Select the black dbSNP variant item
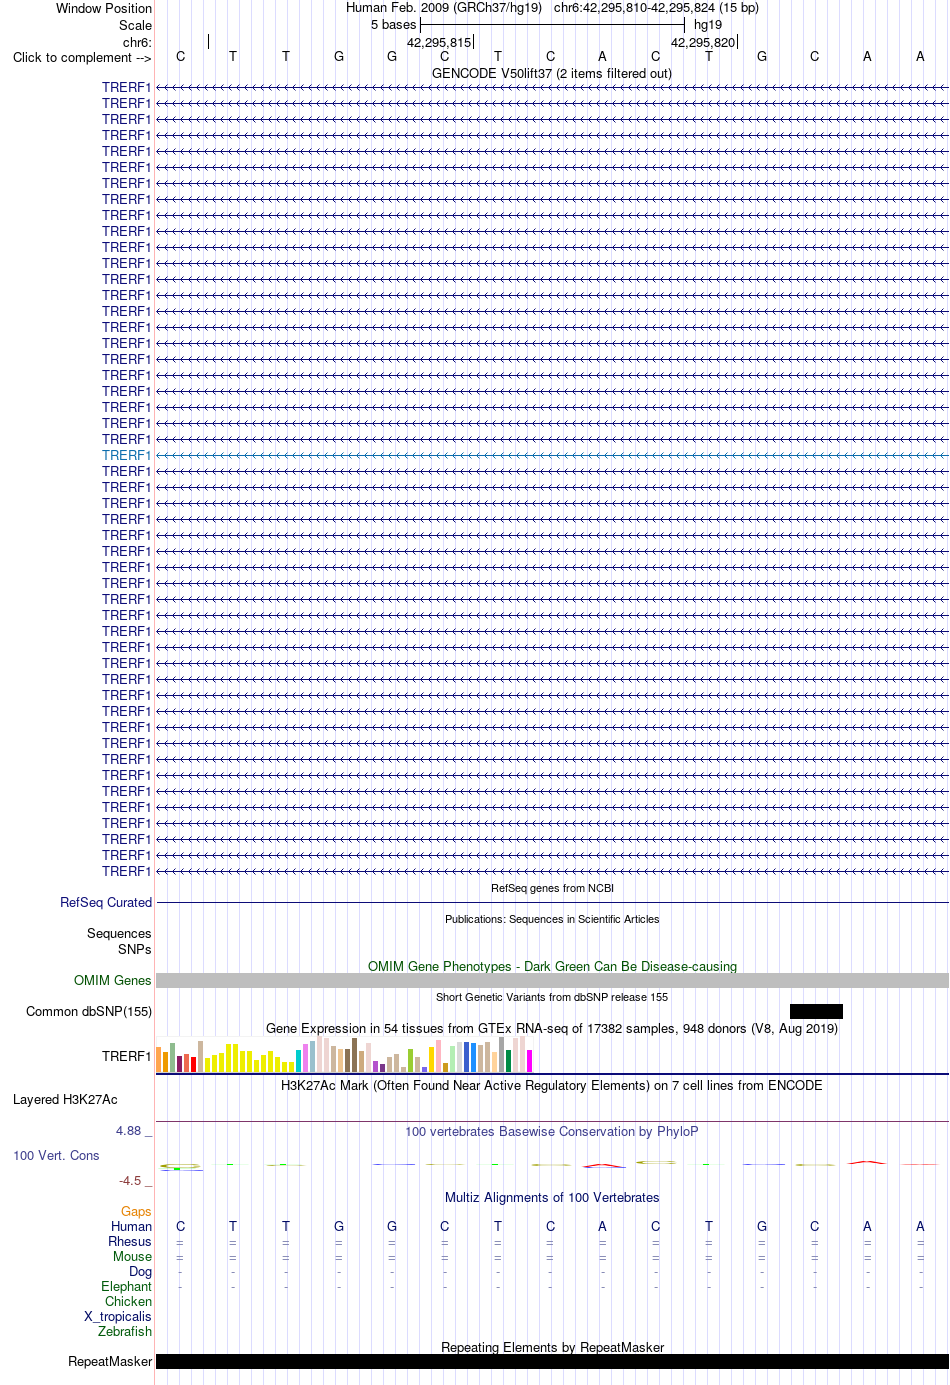This screenshot has height=1385, width=950. (x=816, y=1011)
